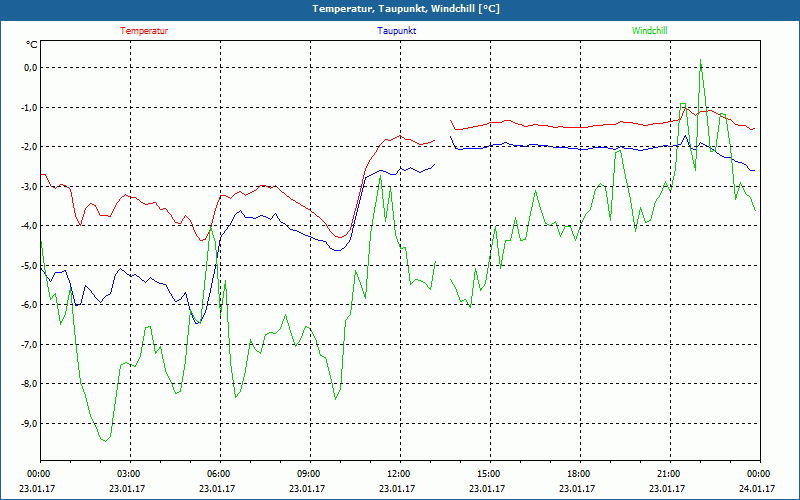The width and height of the screenshot is (800, 500).
Task: Click the "18:00" time axis label
Action: tap(578, 474)
